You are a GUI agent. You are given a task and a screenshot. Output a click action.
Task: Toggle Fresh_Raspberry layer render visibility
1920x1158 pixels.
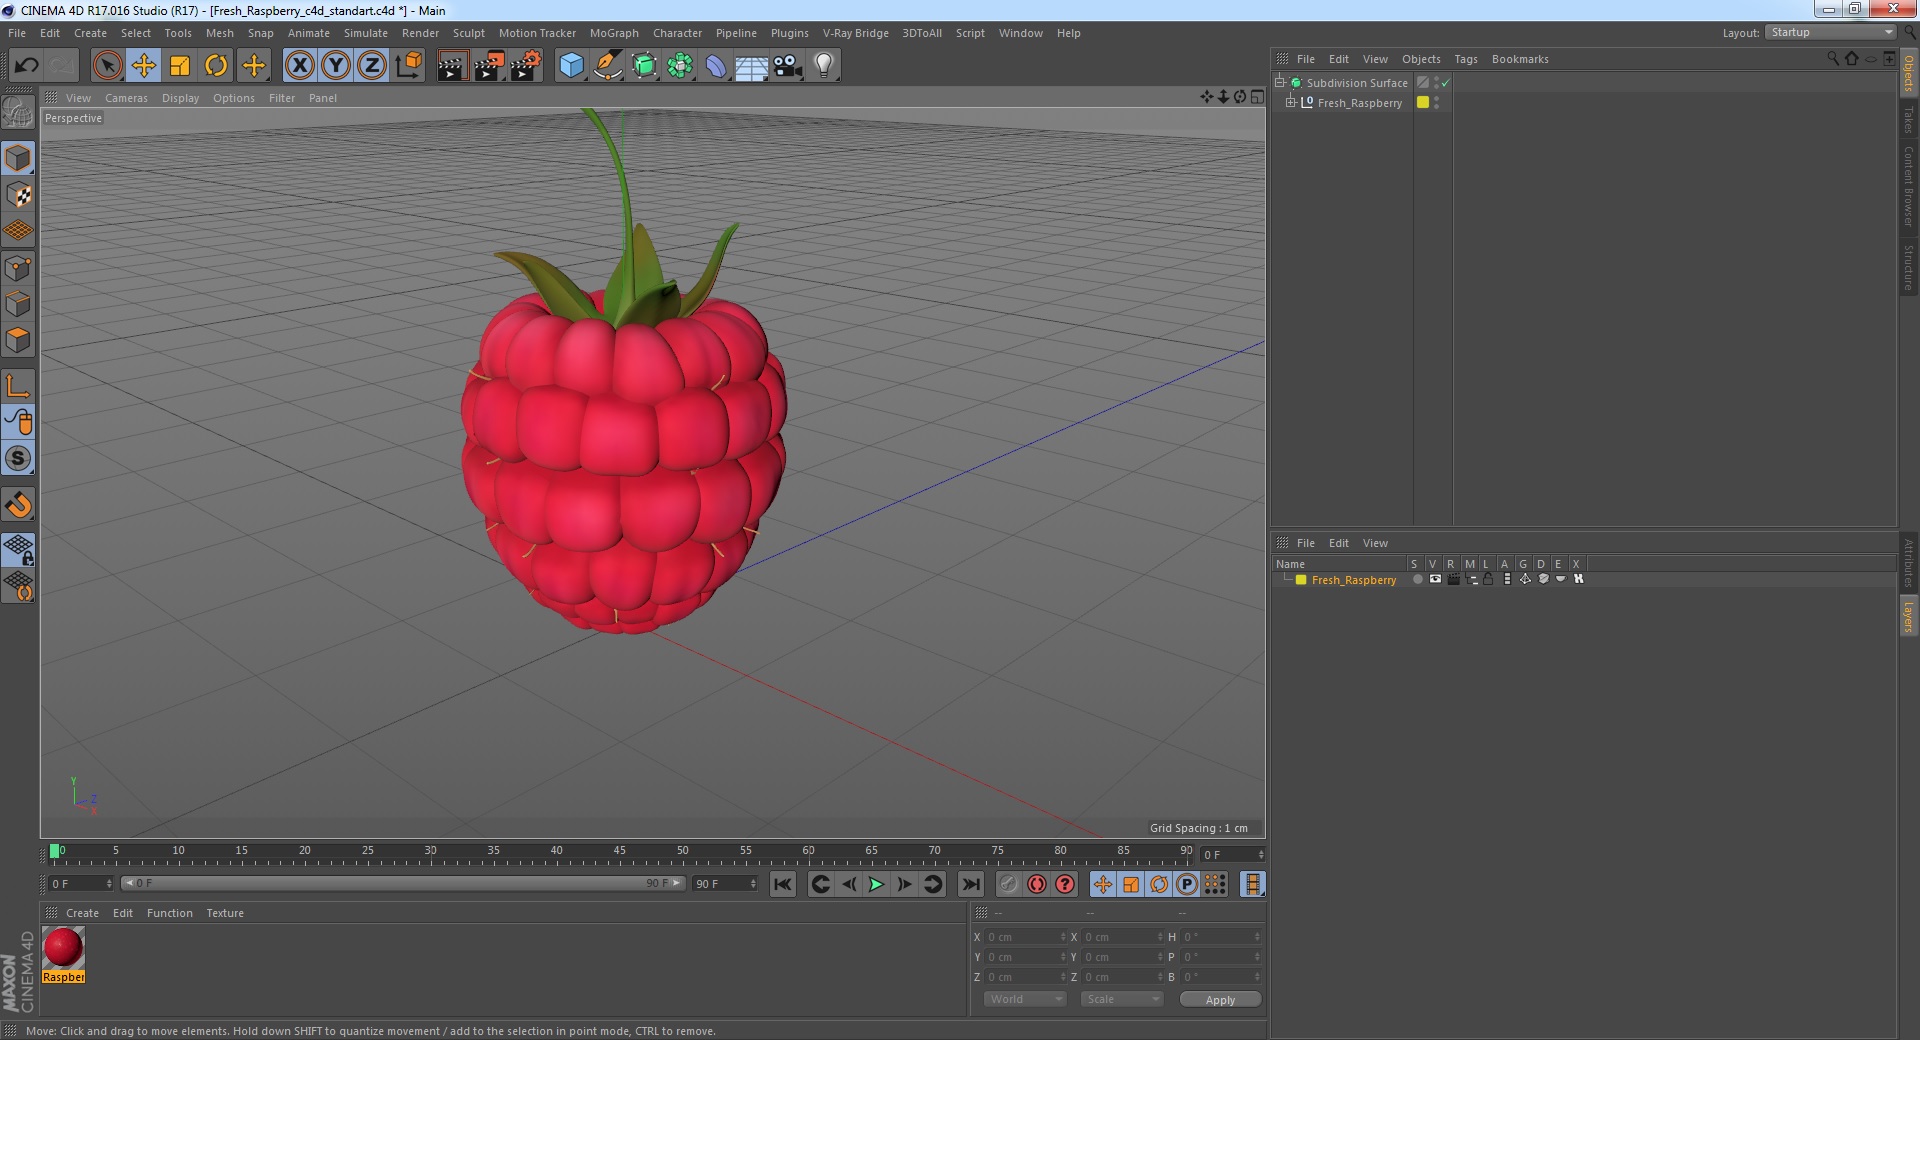(x=1453, y=579)
